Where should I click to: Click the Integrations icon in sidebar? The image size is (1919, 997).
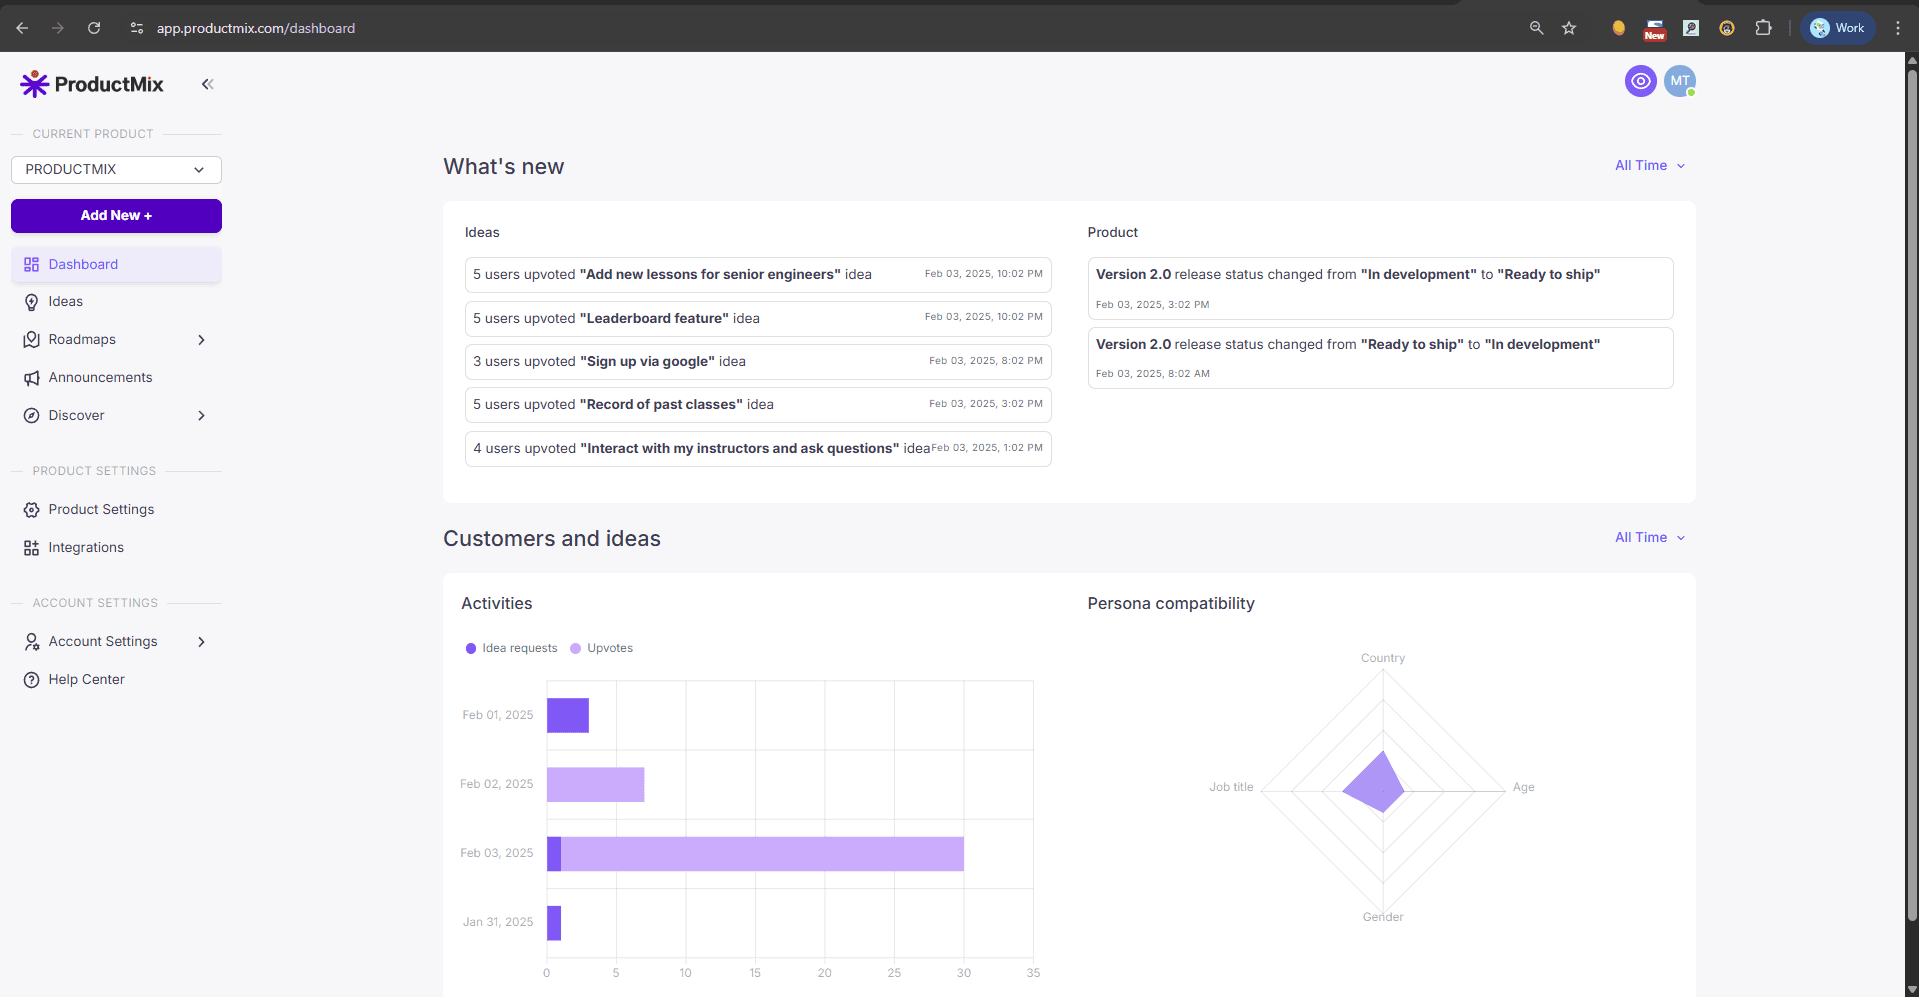click(32, 548)
